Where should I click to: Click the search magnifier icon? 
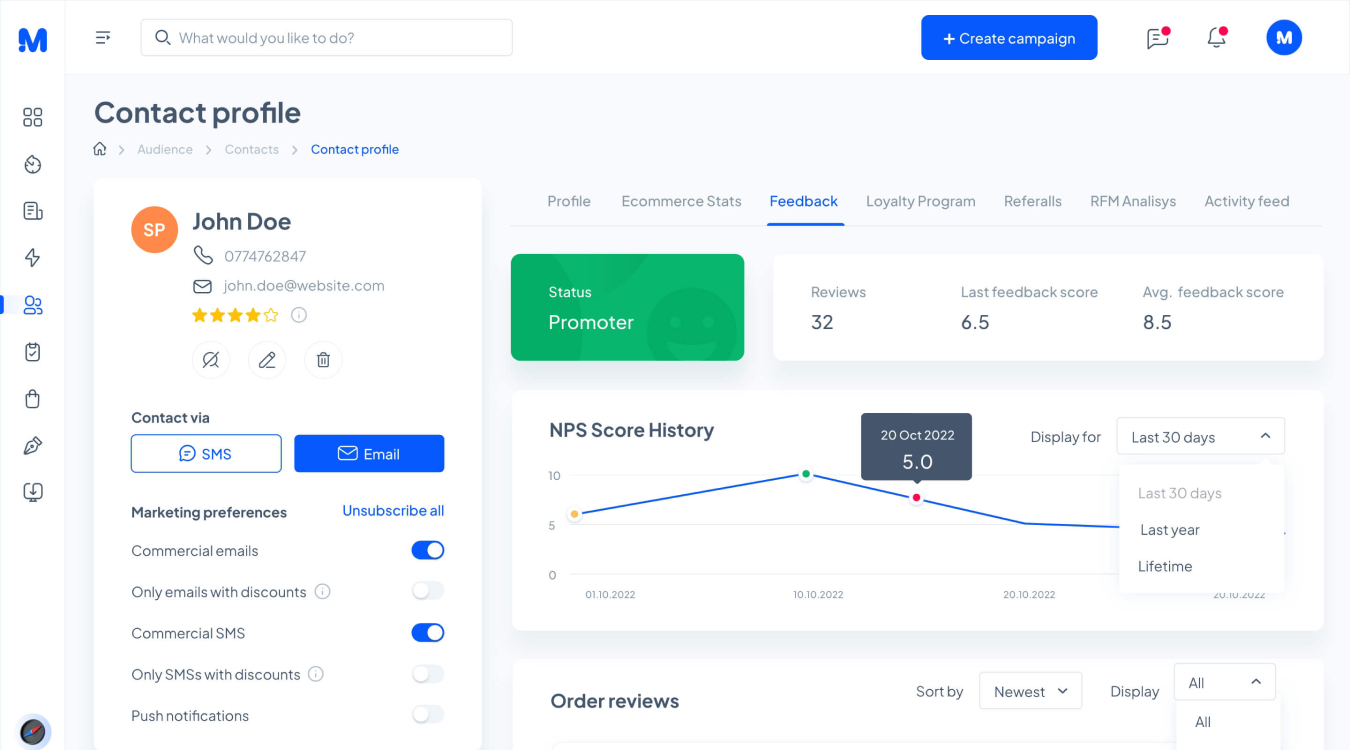[x=163, y=38]
